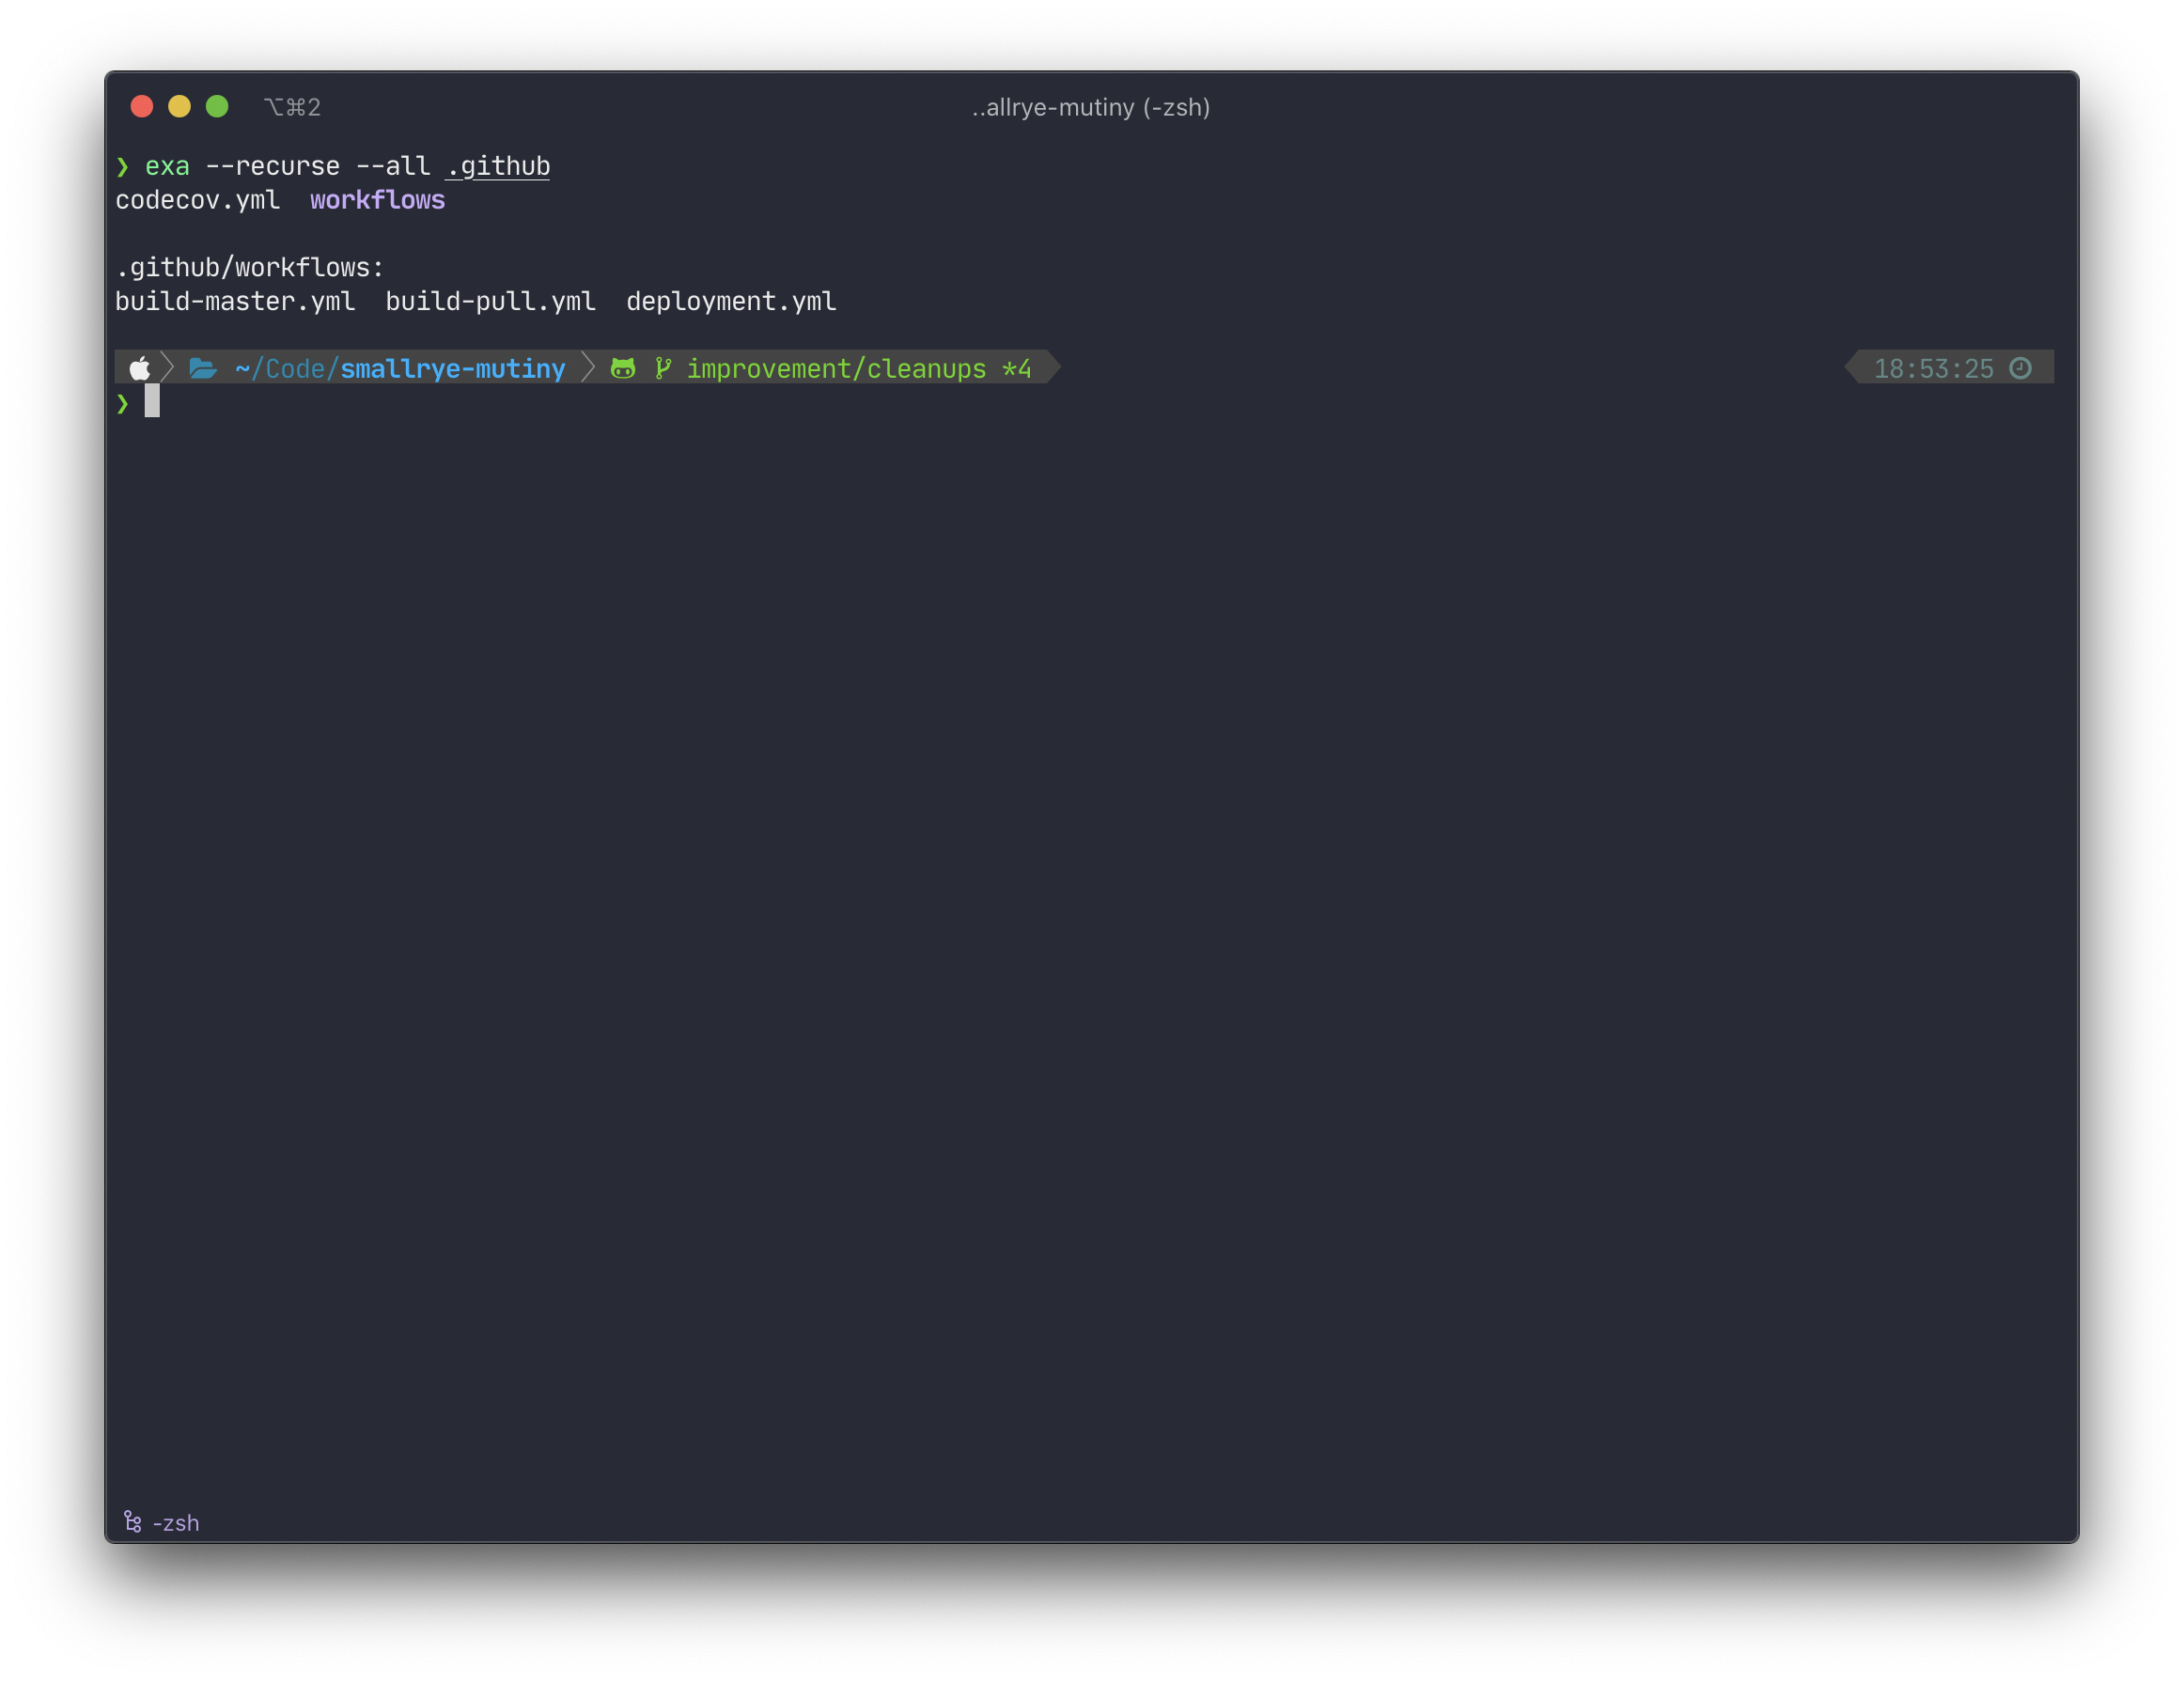The width and height of the screenshot is (2184, 1682).
Task: Click the yellow minimize window button
Action: coord(179,106)
